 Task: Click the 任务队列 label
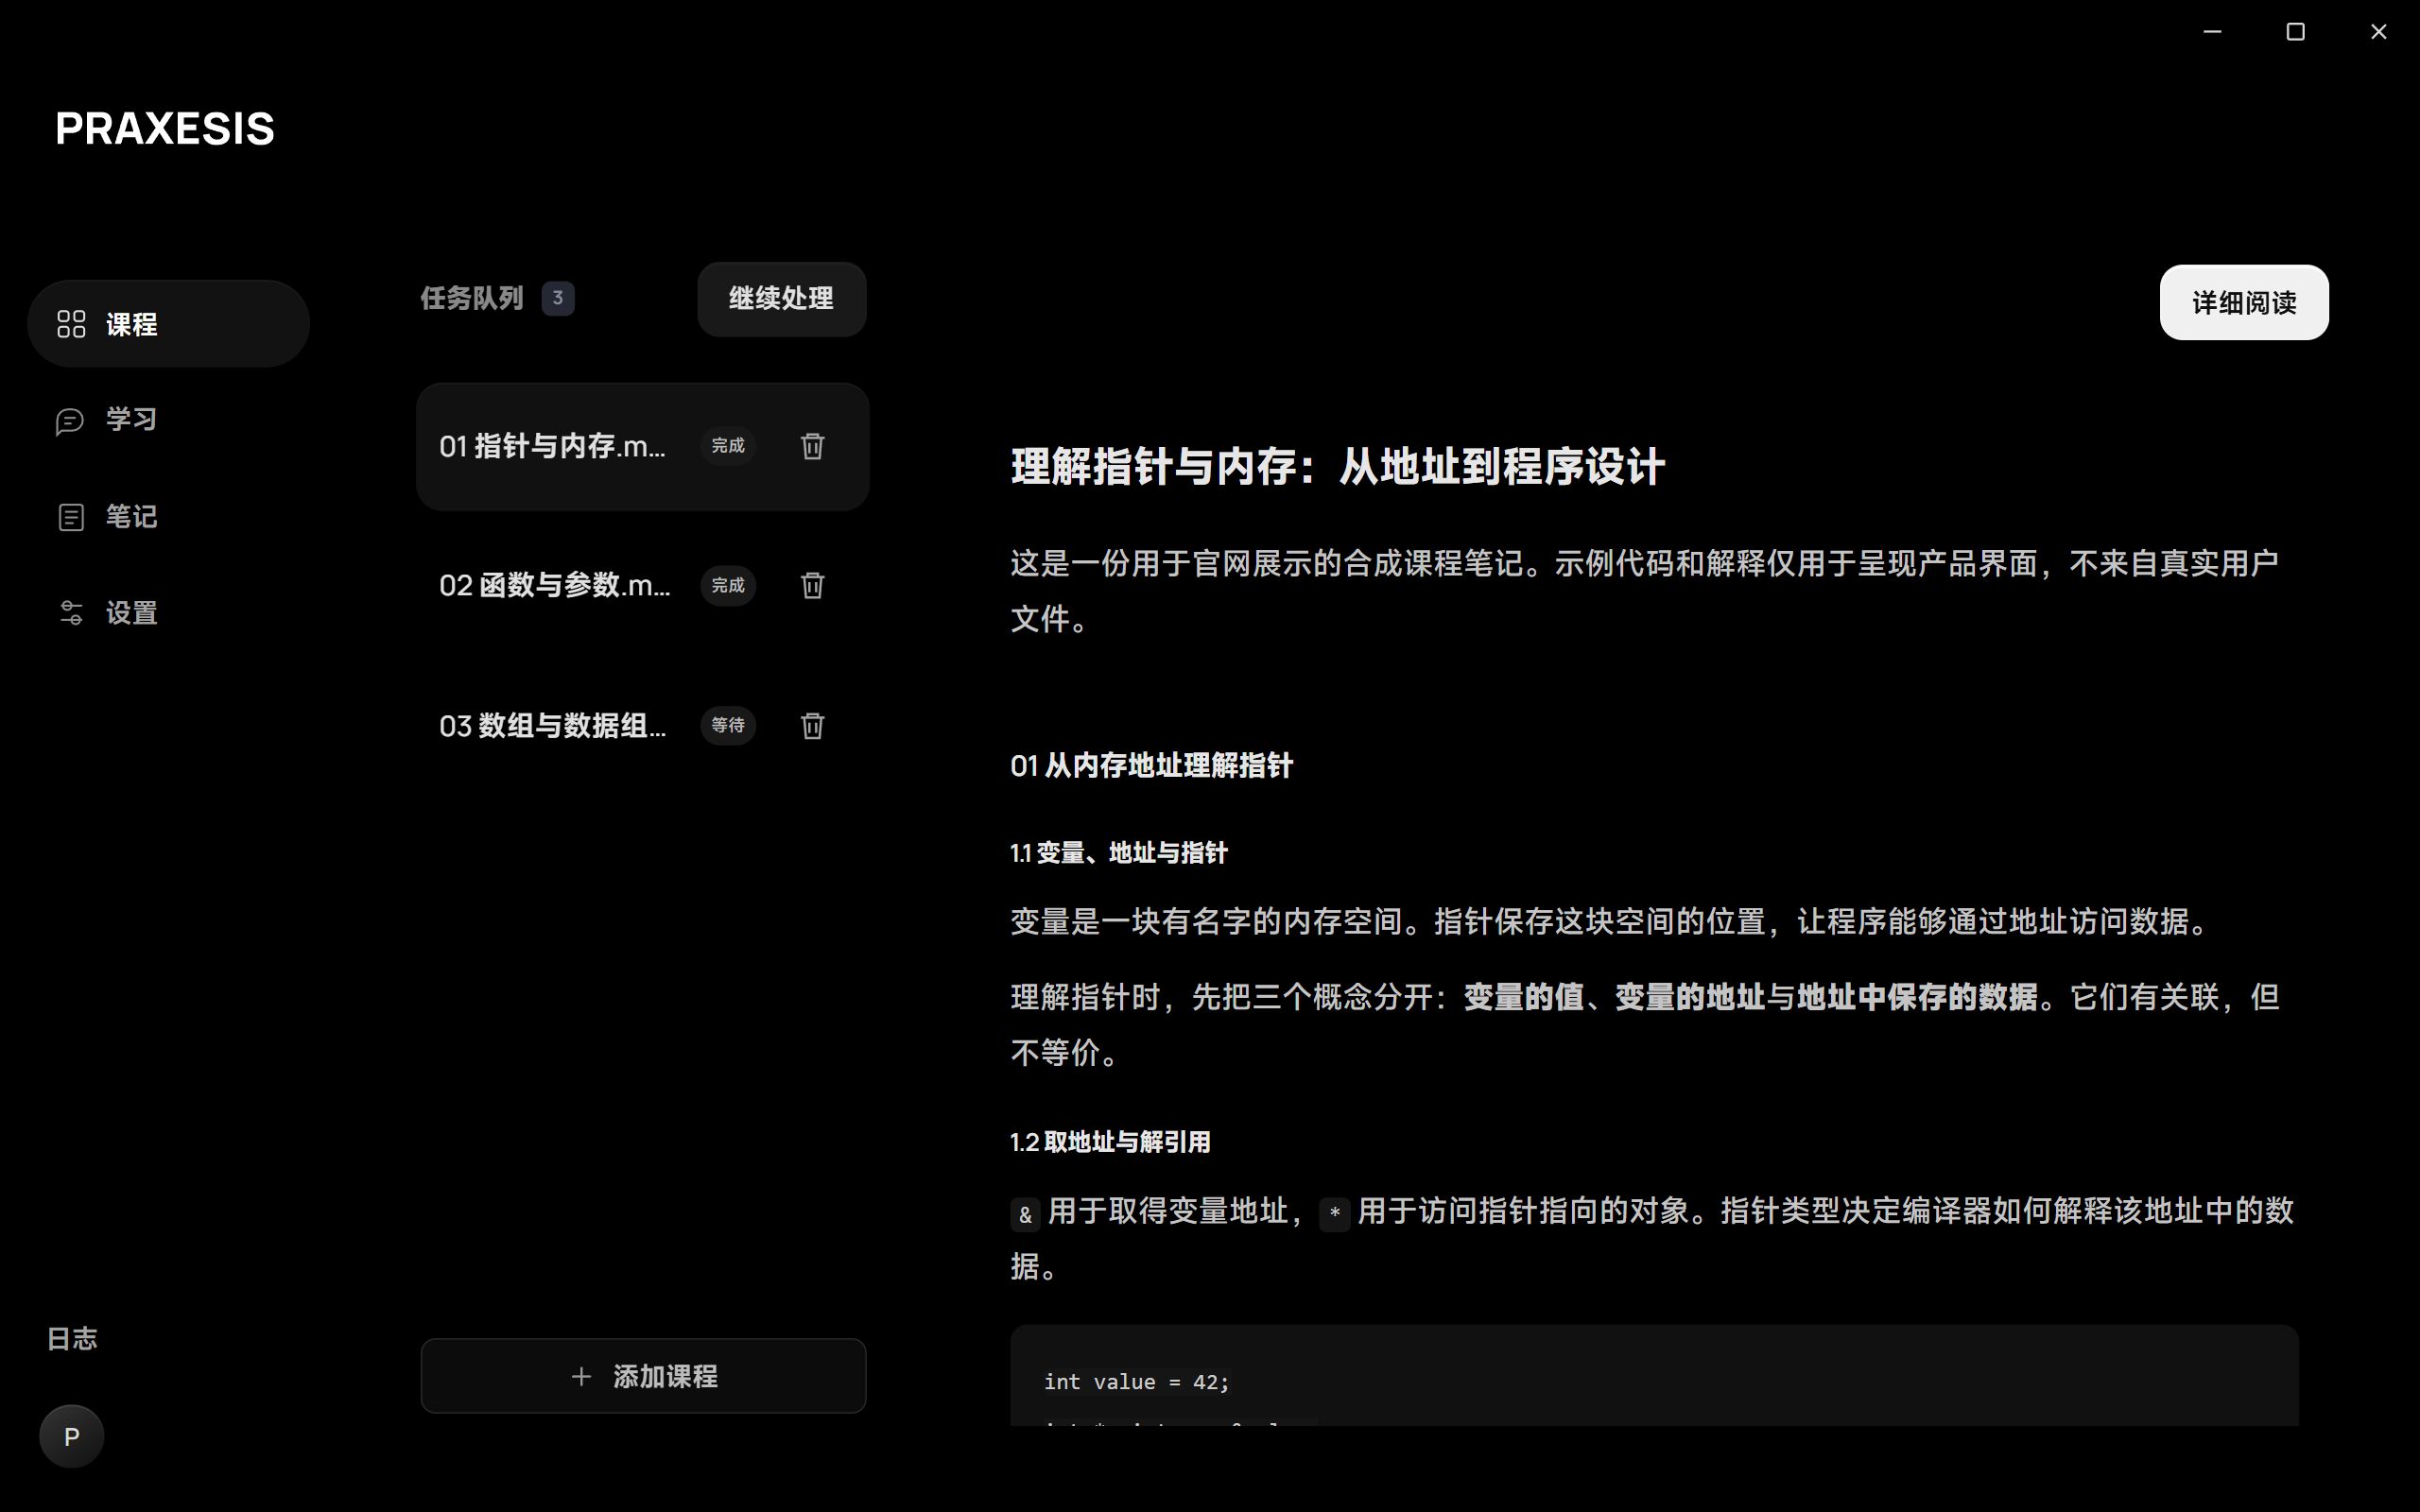[472, 298]
